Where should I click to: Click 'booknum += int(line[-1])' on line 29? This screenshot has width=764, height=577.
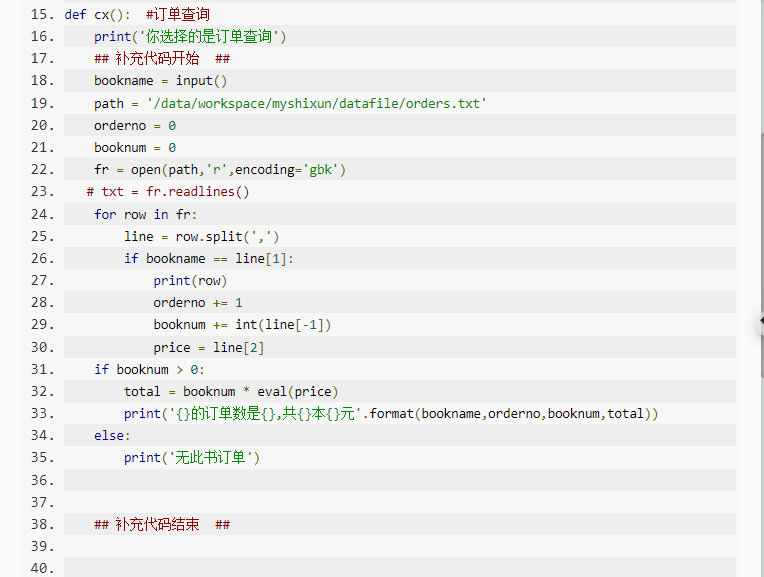[242, 325]
